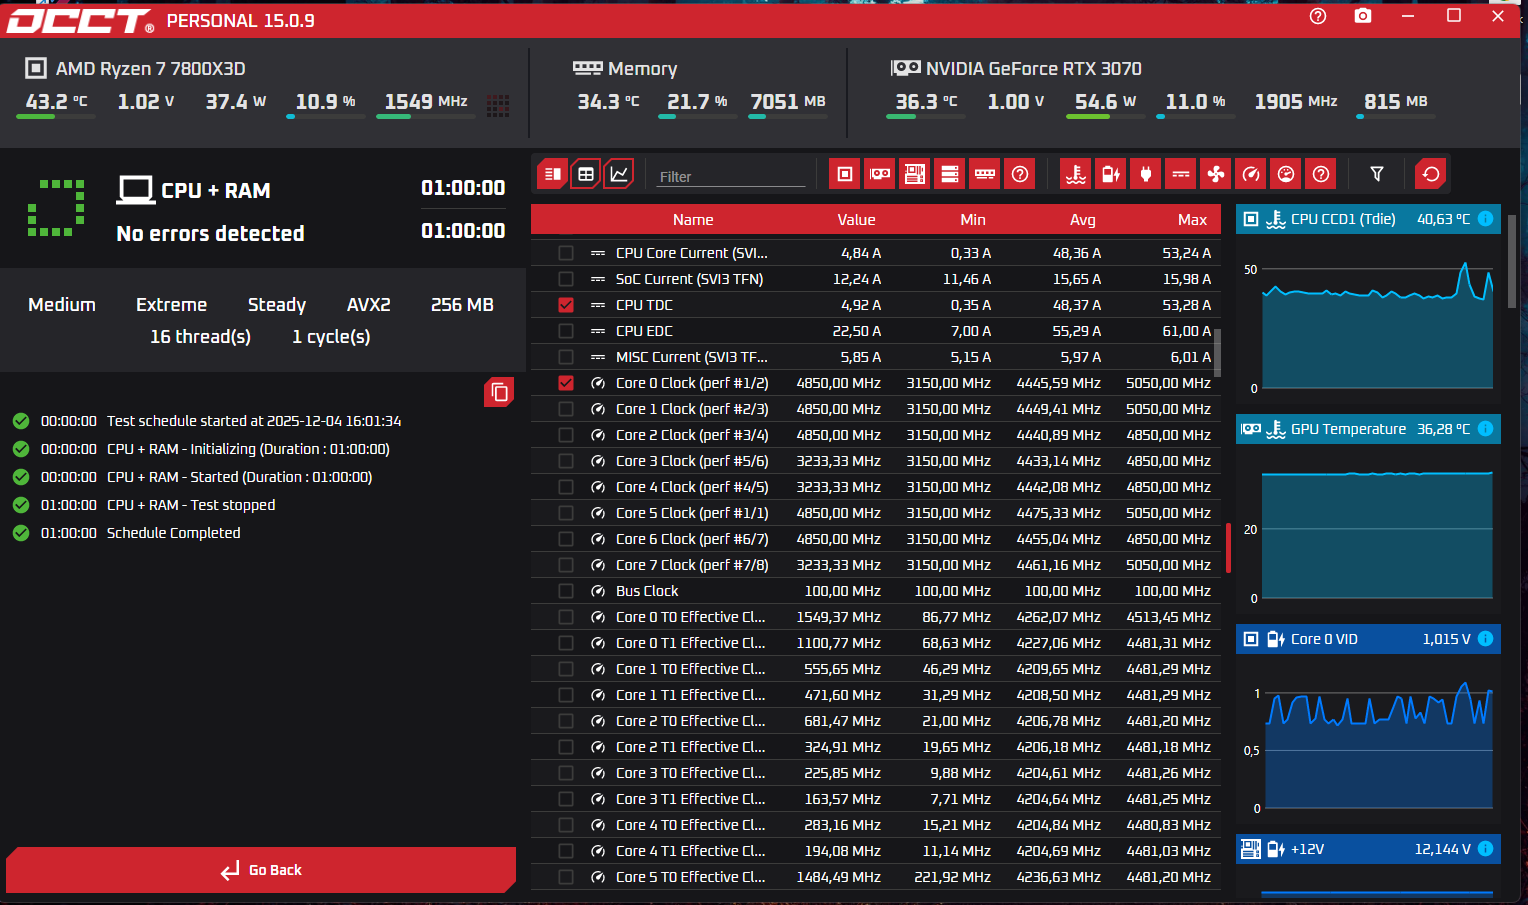
Task: Toggle the clock speed gauge filter
Action: (1251, 174)
